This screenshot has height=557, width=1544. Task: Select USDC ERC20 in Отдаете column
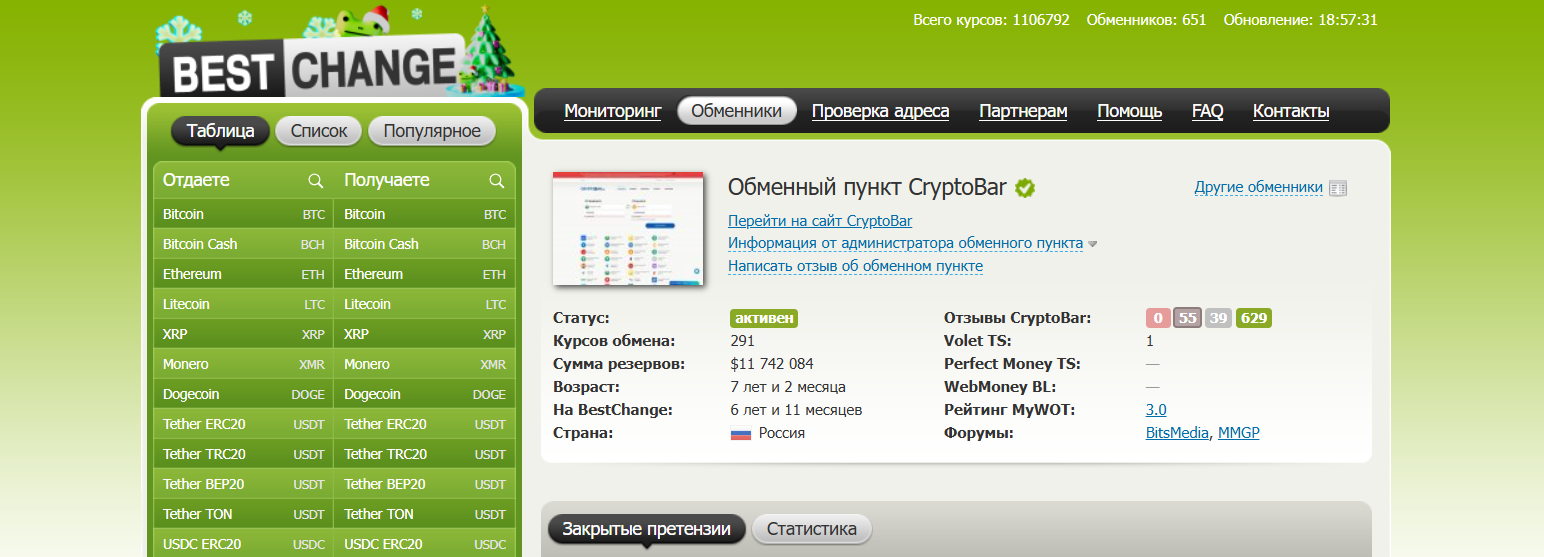pos(243,543)
